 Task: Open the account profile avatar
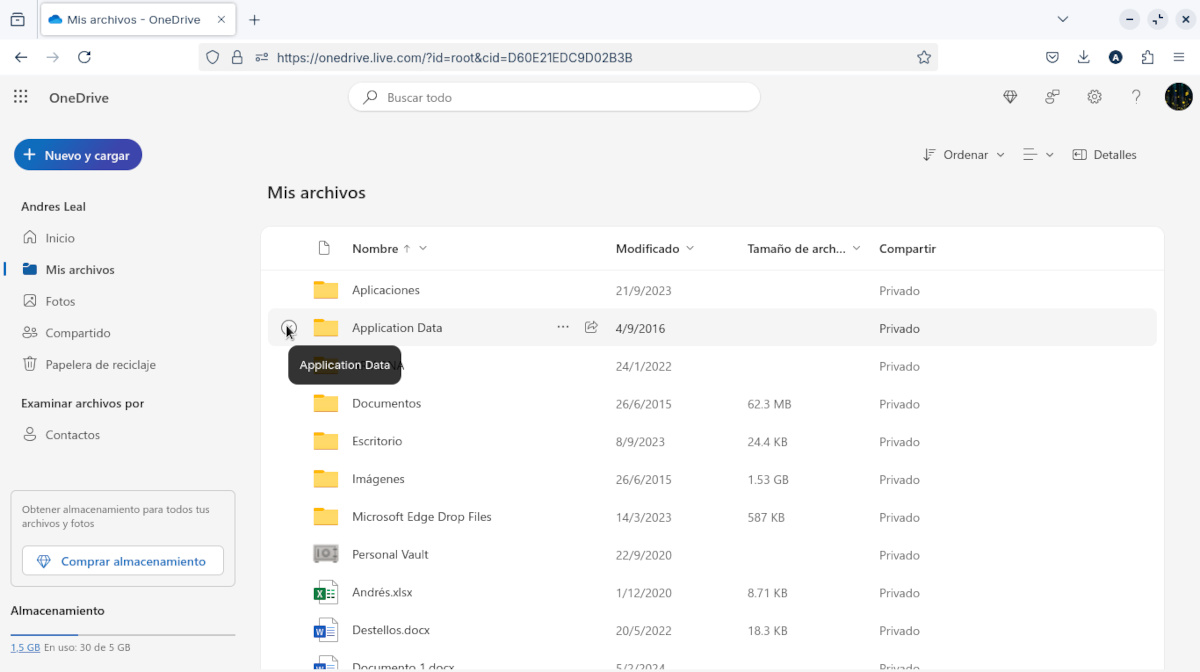[x=1179, y=97]
